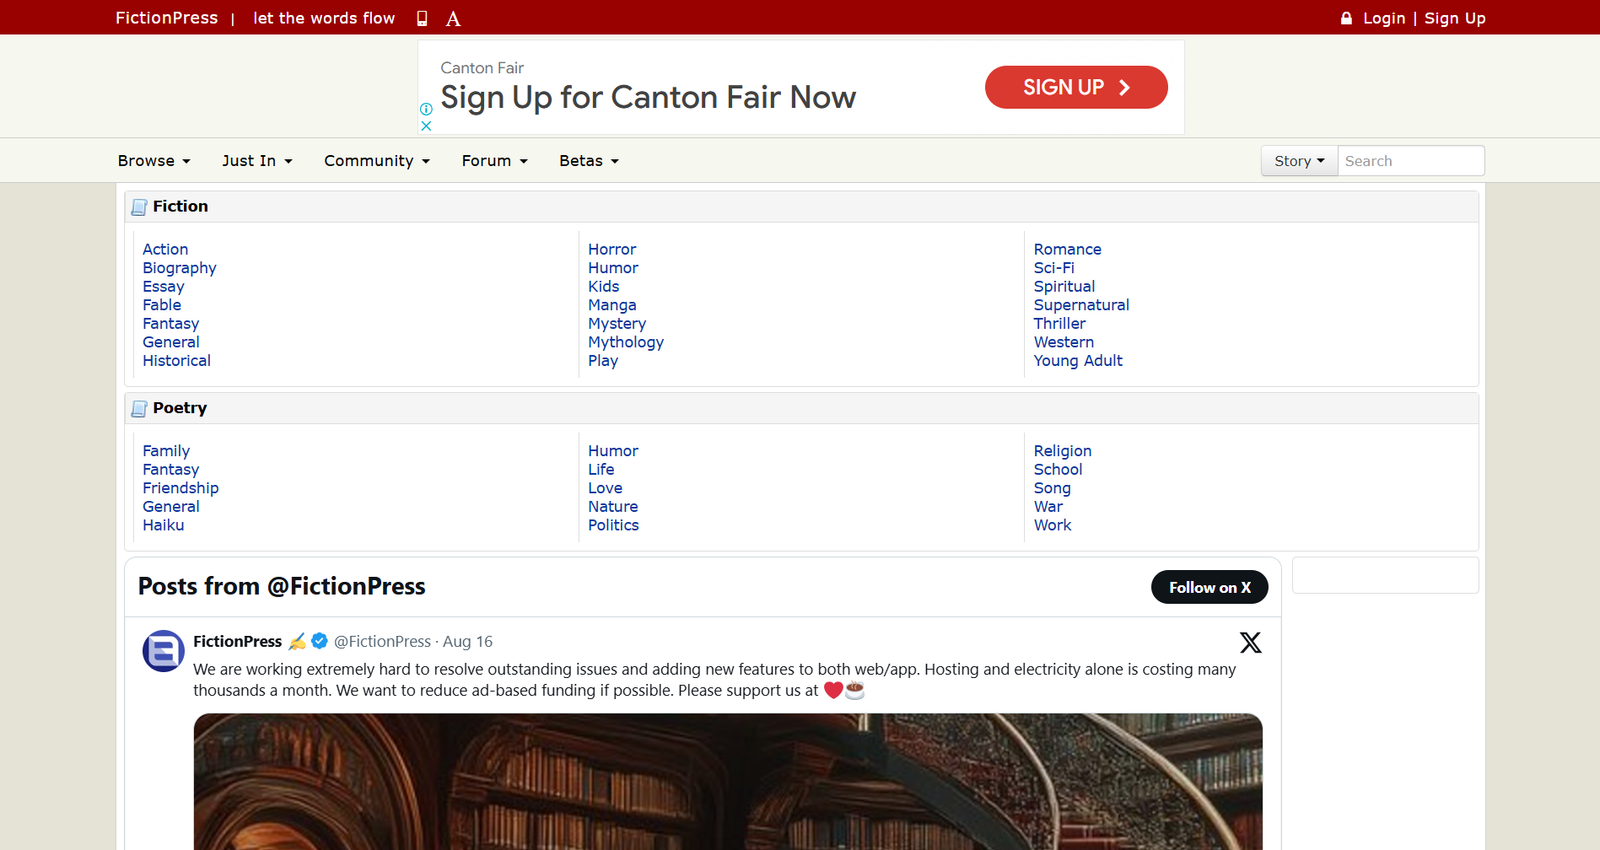Select the Young Adult category
Screen dimensions: 1600x850
point(1078,361)
